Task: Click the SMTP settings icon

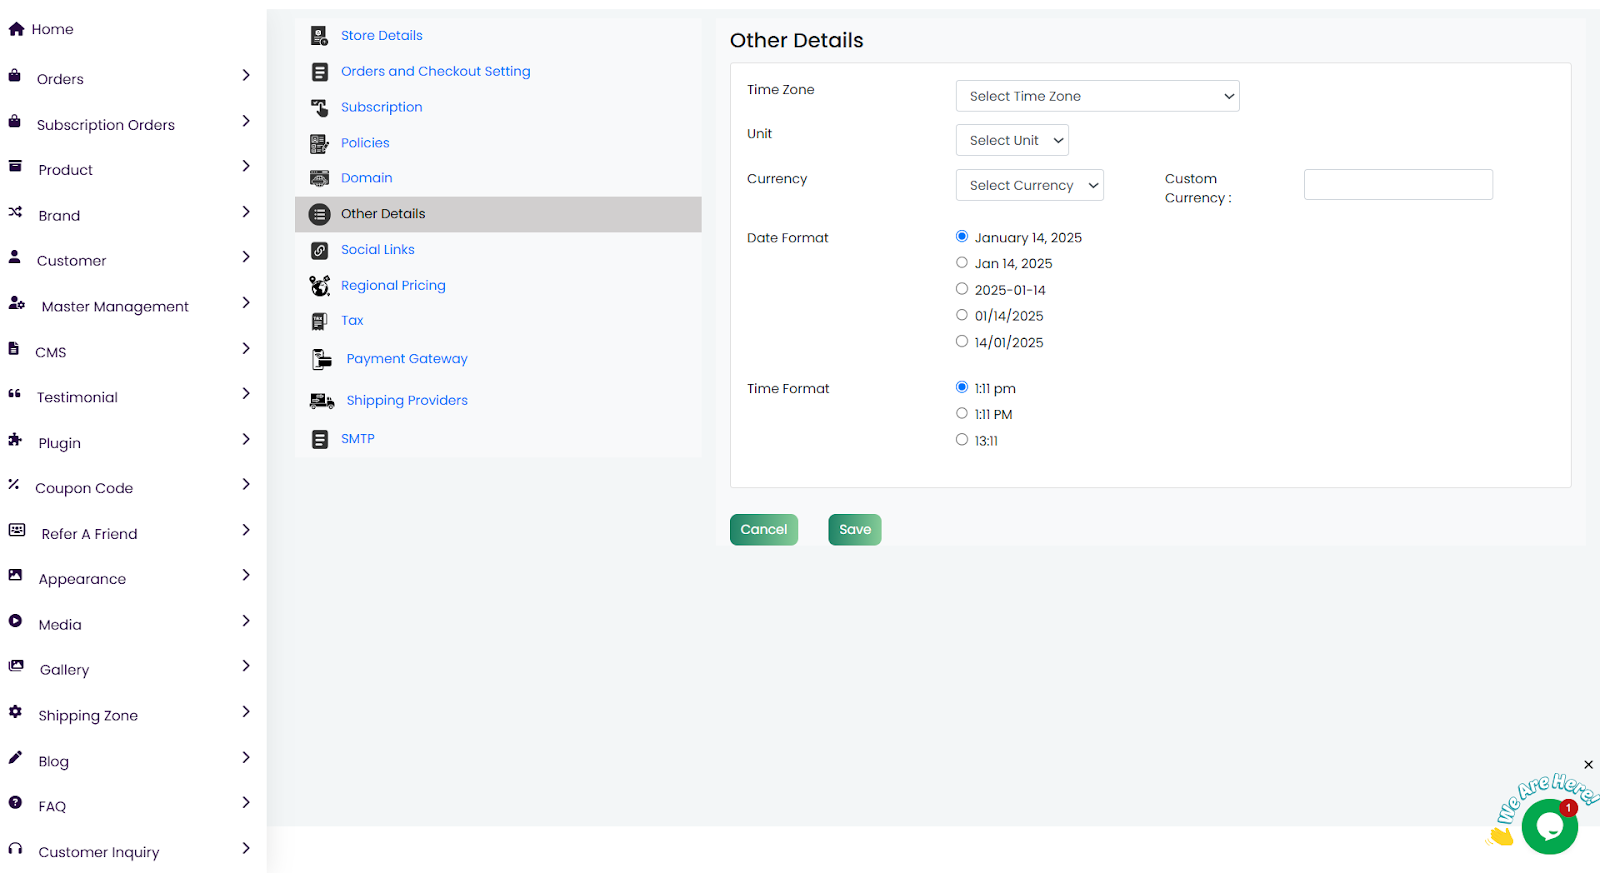Action: tap(319, 439)
